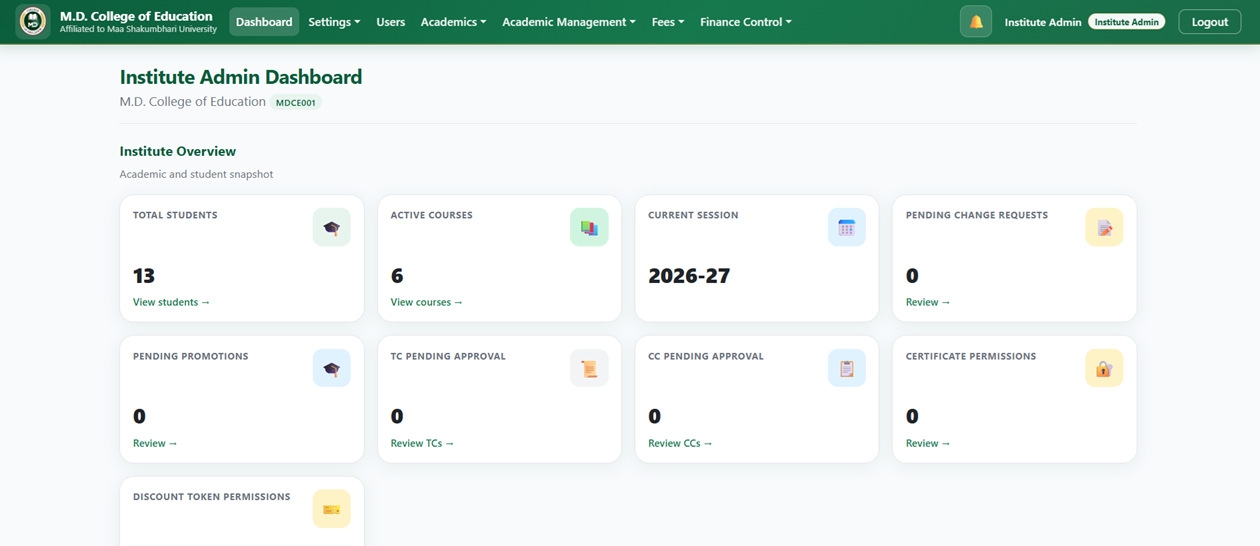Go to the Dashboard tab
1260x546 pixels.
coord(264,22)
